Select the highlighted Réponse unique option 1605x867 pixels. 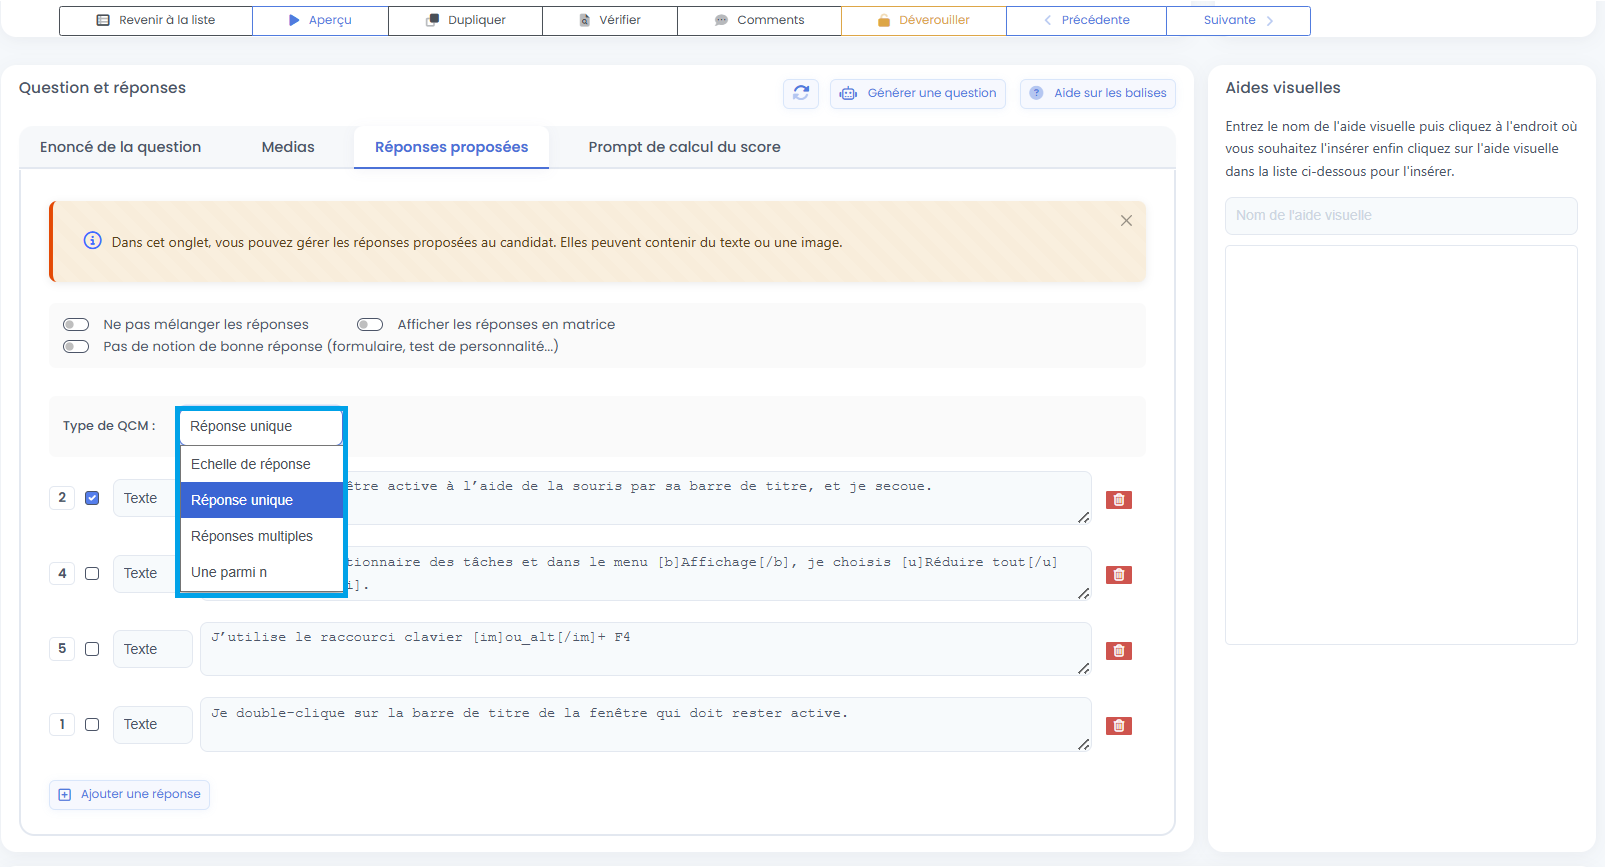tap(261, 500)
